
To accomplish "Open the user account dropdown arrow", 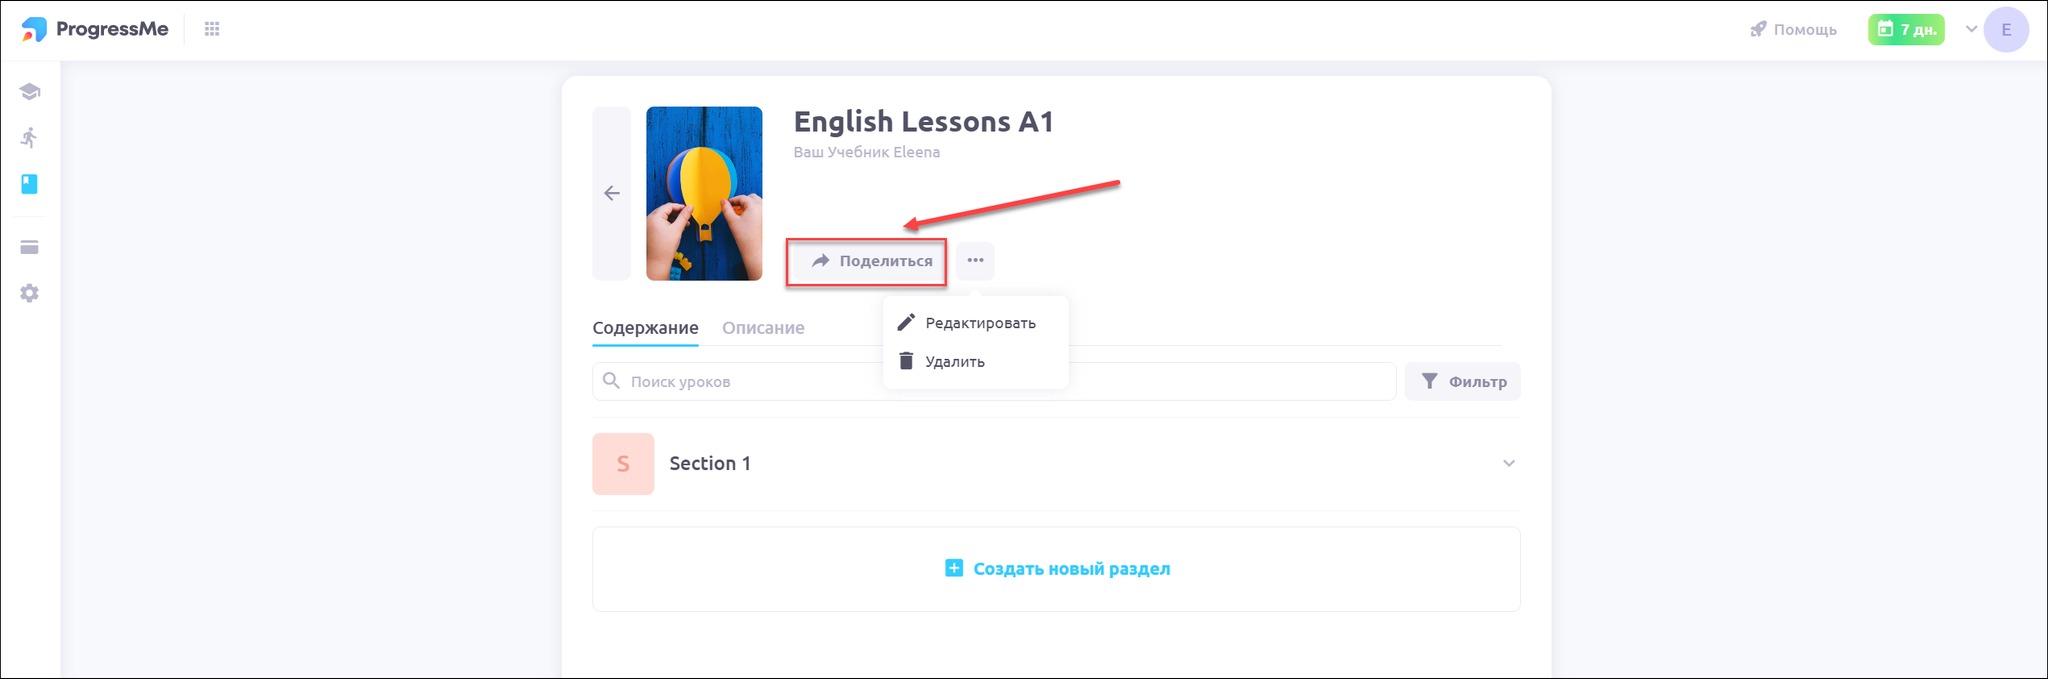I will click(x=1971, y=29).
